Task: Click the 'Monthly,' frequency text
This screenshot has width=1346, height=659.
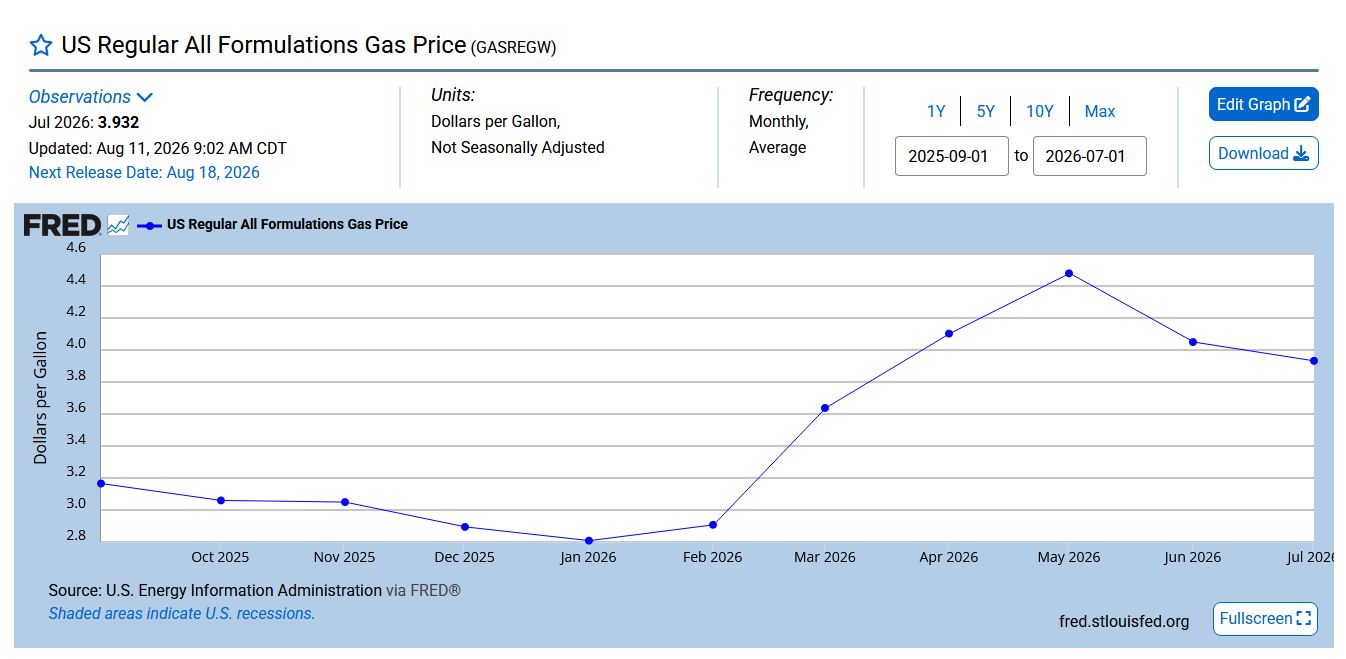Action: [779, 121]
